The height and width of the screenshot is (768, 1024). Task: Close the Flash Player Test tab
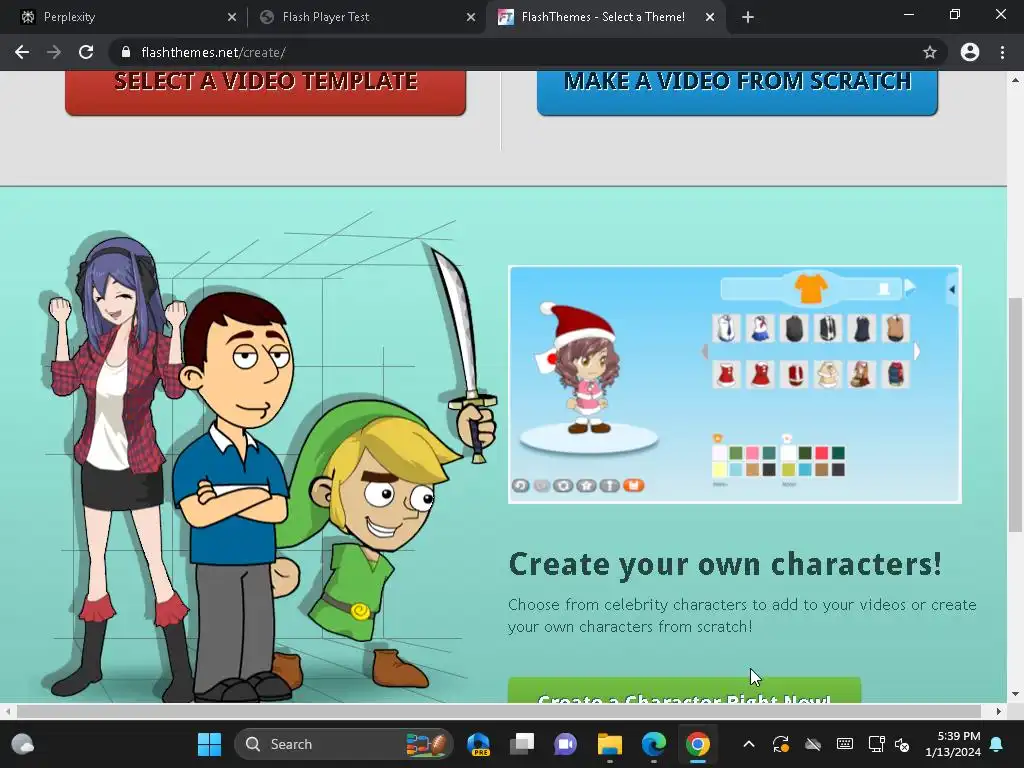tap(471, 18)
